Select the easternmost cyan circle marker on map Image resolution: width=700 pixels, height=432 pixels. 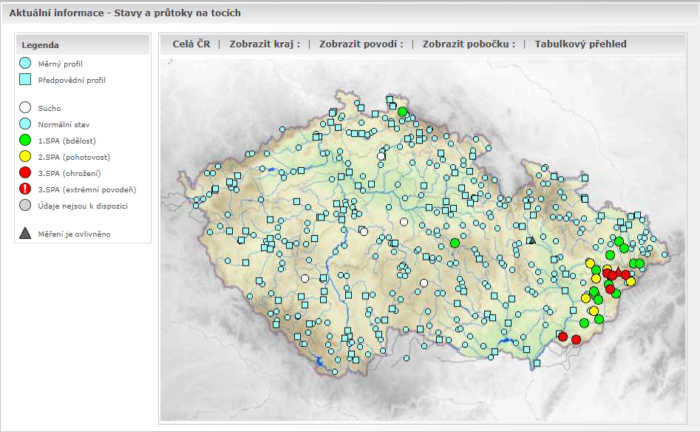tap(665, 255)
